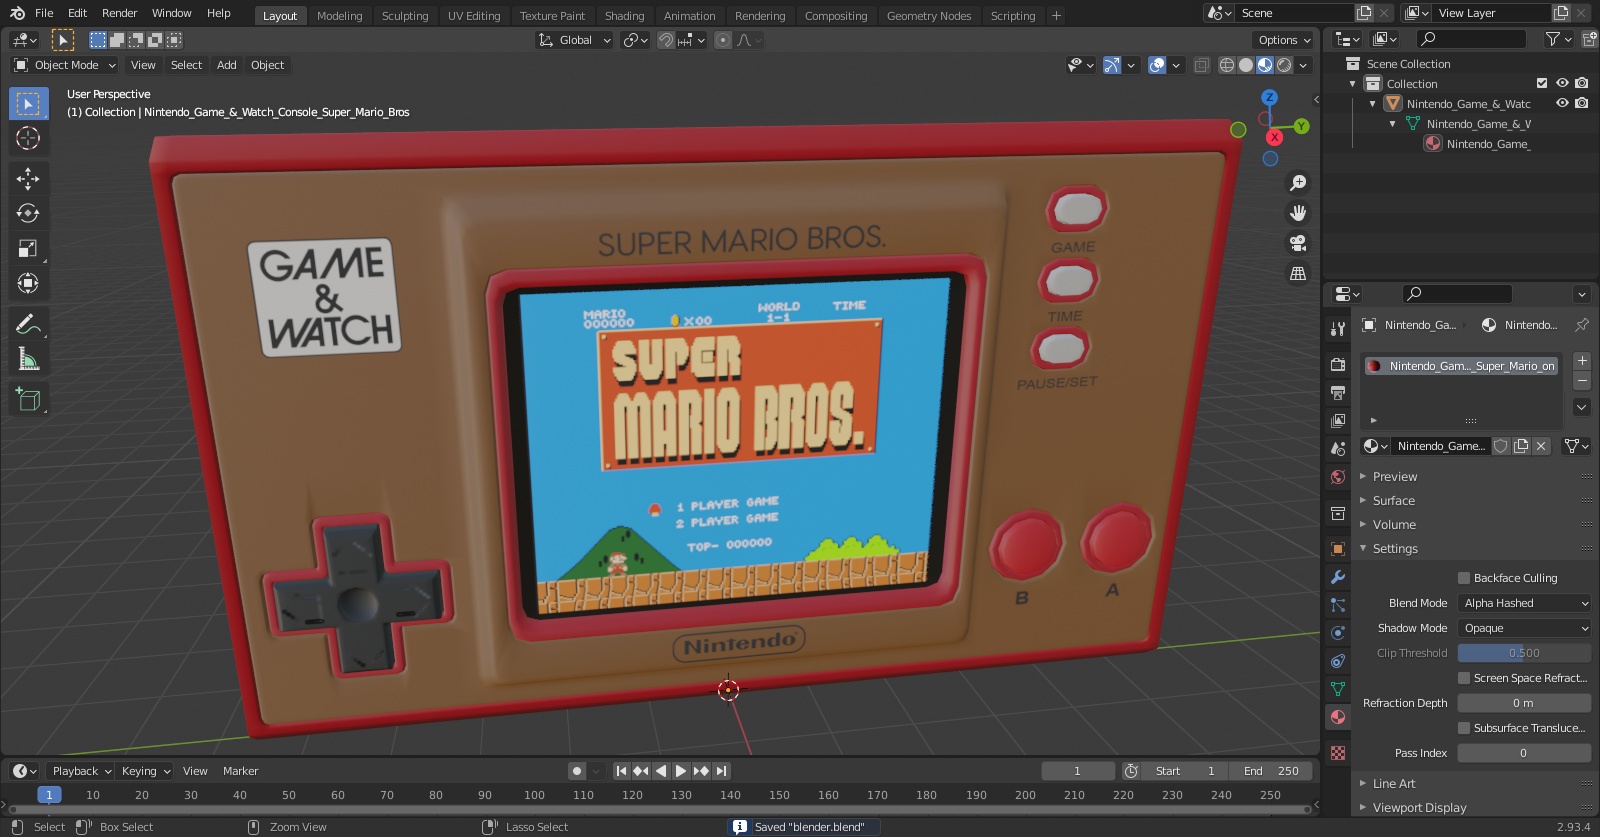This screenshot has height=837, width=1600.
Task: Open the Options dropdown in viewport header
Action: point(1284,40)
